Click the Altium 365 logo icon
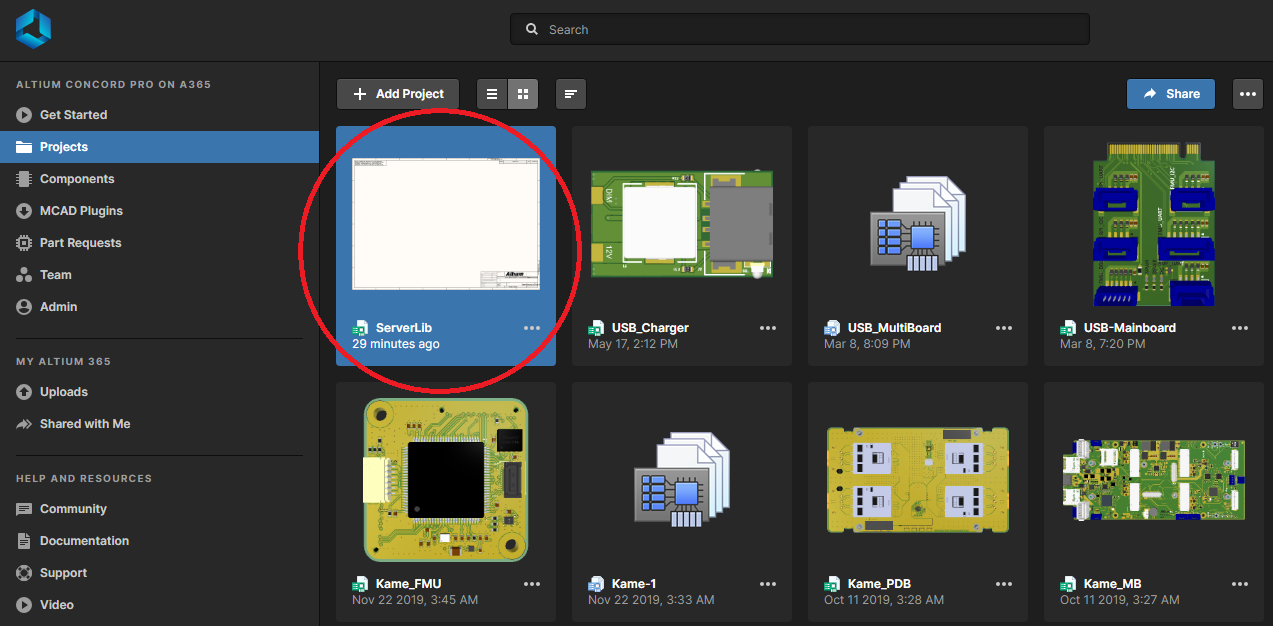This screenshot has width=1273, height=626. pyautogui.click(x=33, y=28)
